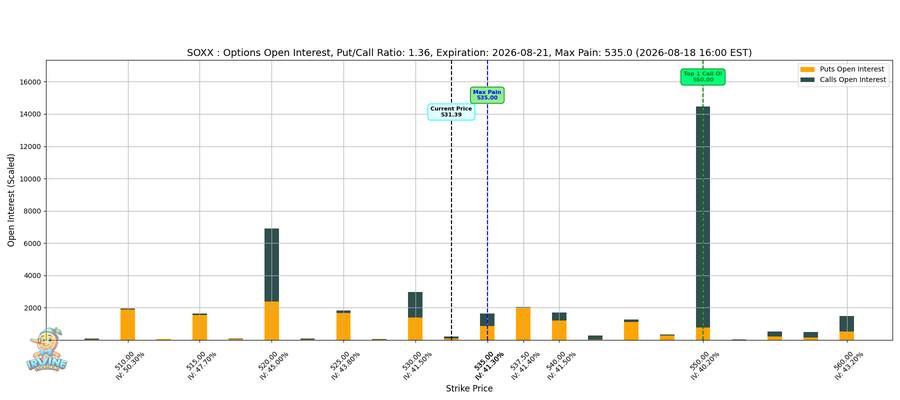Click the '560.00 IV: 43.20%' axis label
This screenshot has height=400, width=900.
pyautogui.click(x=849, y=364)
